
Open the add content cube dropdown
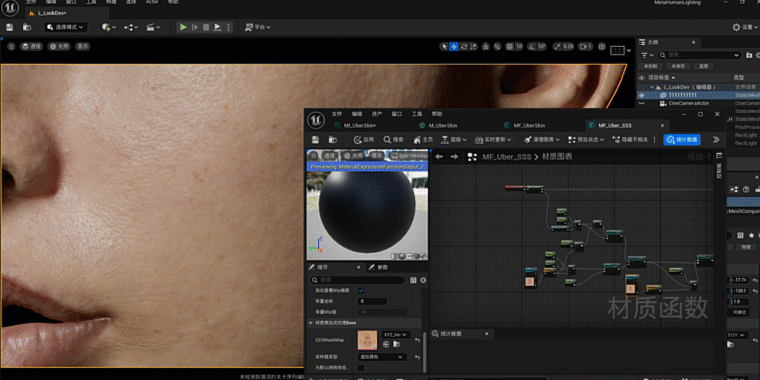(x=109, y=27)
